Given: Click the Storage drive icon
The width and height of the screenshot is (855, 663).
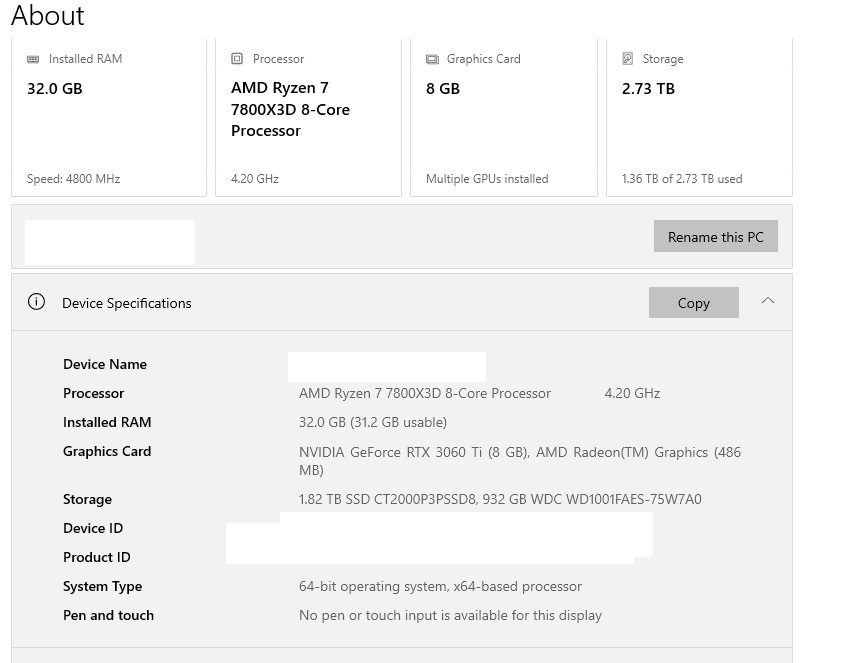Looking at the screenshot, I should click(x=628, y=58).
